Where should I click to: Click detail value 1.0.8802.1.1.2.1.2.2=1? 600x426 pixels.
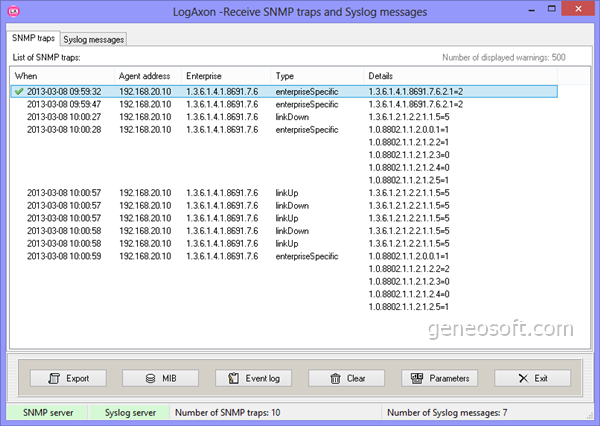tap(409, 142)
